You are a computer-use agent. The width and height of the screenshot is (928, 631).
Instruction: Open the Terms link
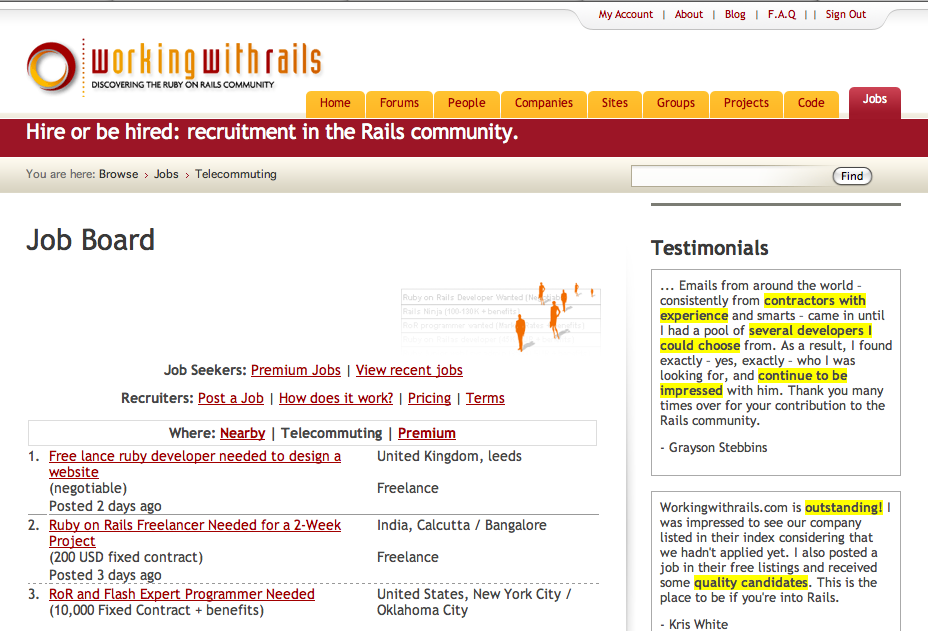click(485, 398)
